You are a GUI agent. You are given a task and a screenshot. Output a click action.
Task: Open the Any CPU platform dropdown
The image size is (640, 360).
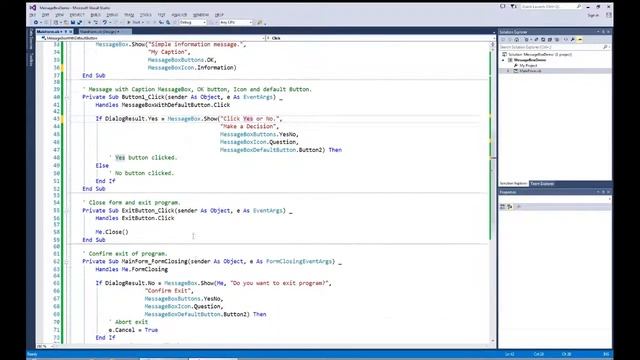(x=236, y=22)
